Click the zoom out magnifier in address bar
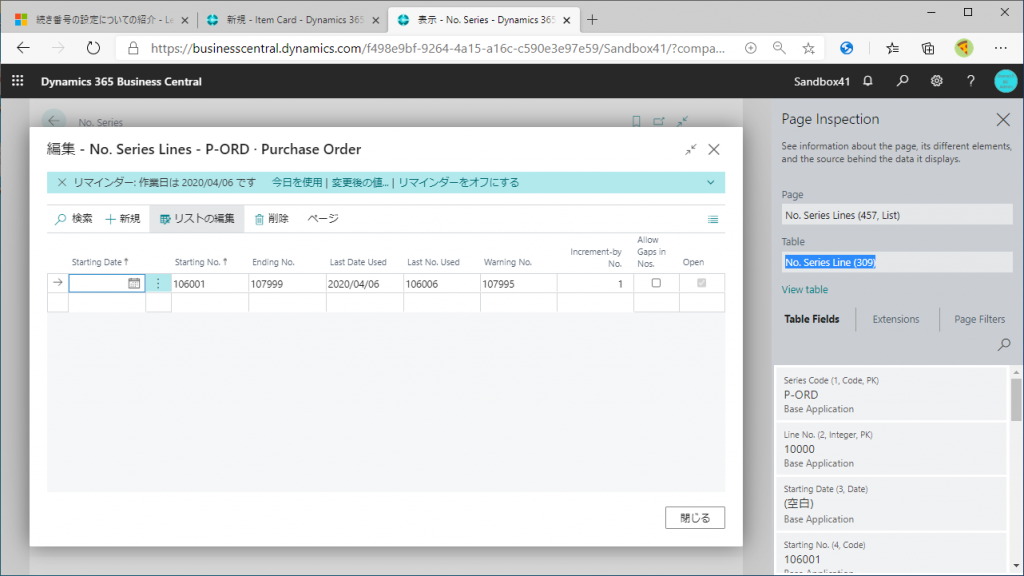Image resolution: width=1024 pixels, height=576 pixels. [x=779, y=48]
